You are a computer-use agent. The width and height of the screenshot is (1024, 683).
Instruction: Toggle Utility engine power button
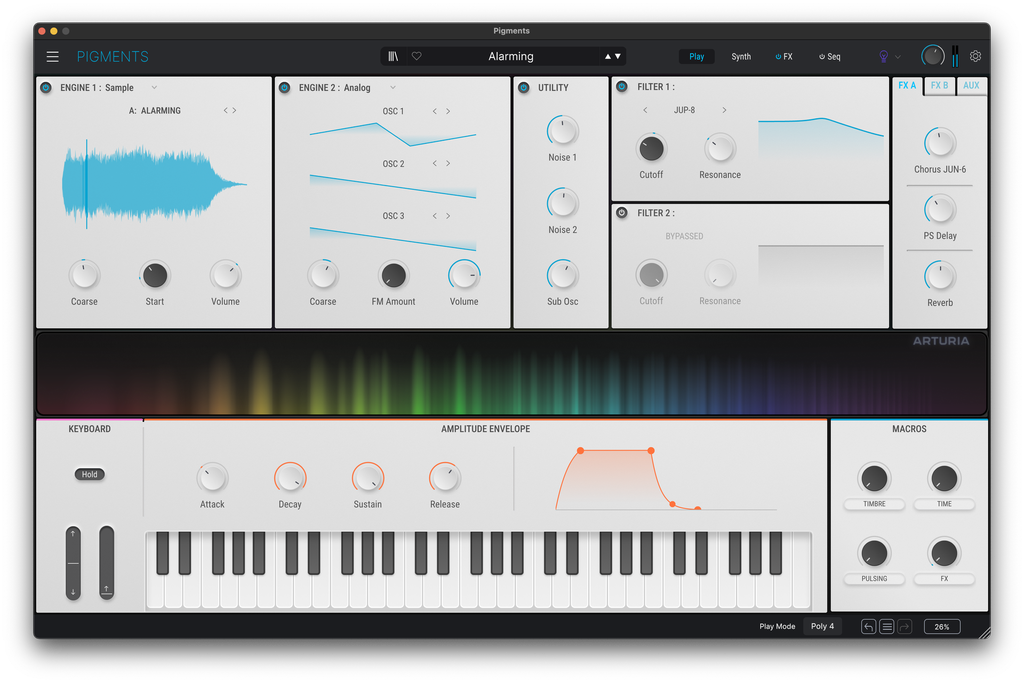pyautogui.click(x=524, y=87)
